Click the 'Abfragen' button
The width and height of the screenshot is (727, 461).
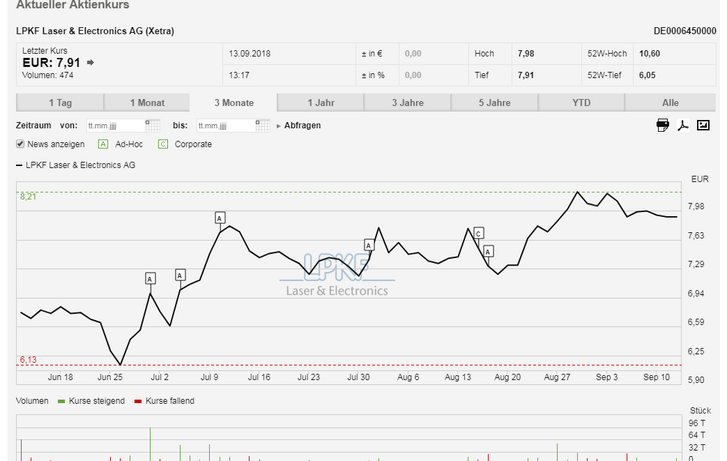pyautogui.click(x=301, y=125)
